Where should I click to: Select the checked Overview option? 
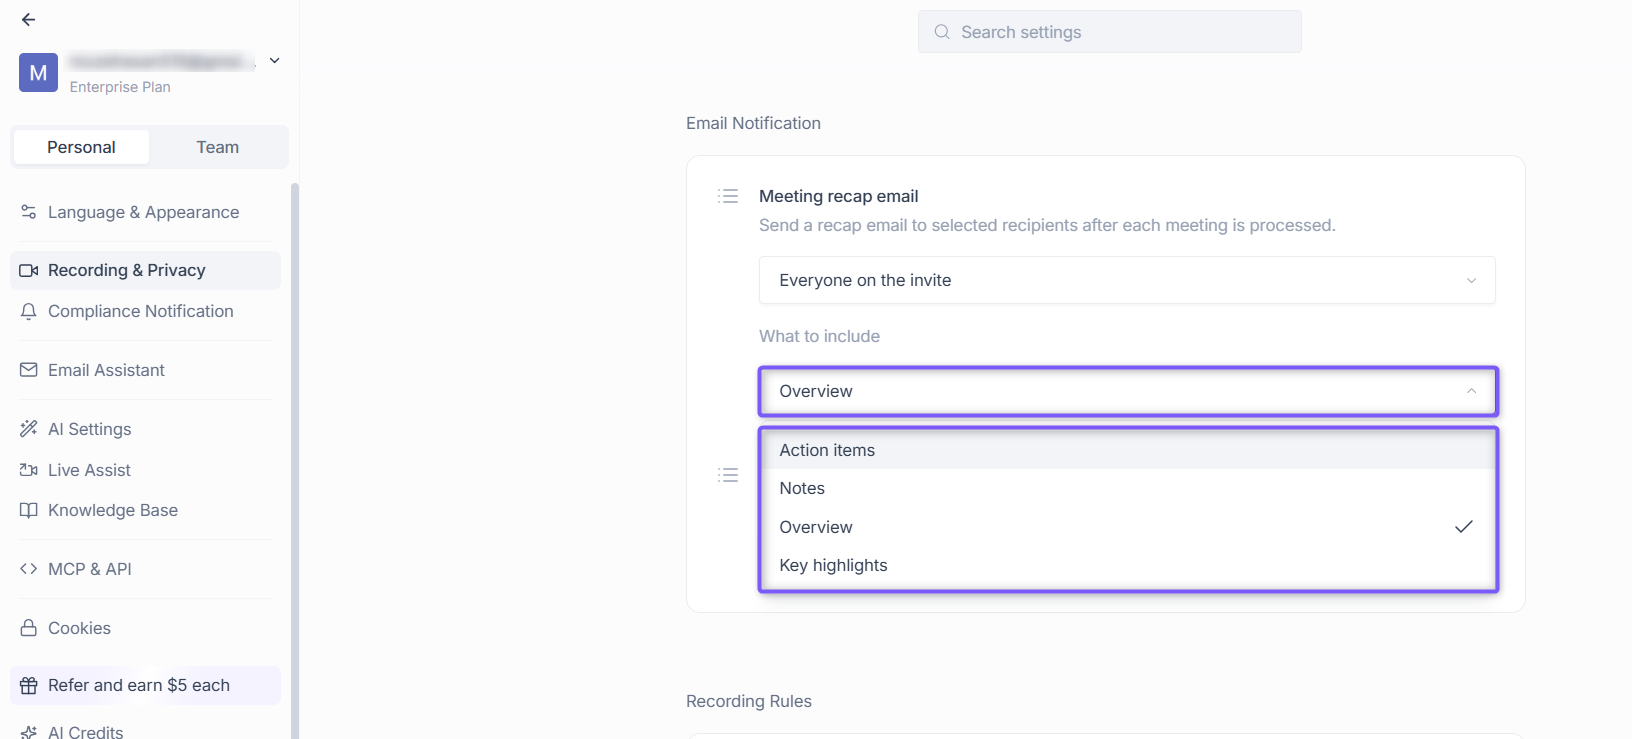[1127, 527]
